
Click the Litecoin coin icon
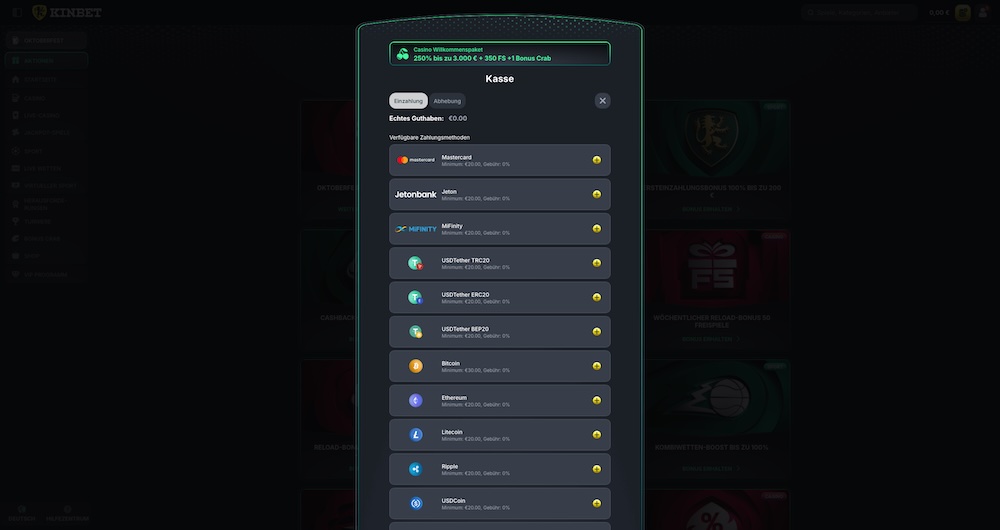click(x=415, y=435)
